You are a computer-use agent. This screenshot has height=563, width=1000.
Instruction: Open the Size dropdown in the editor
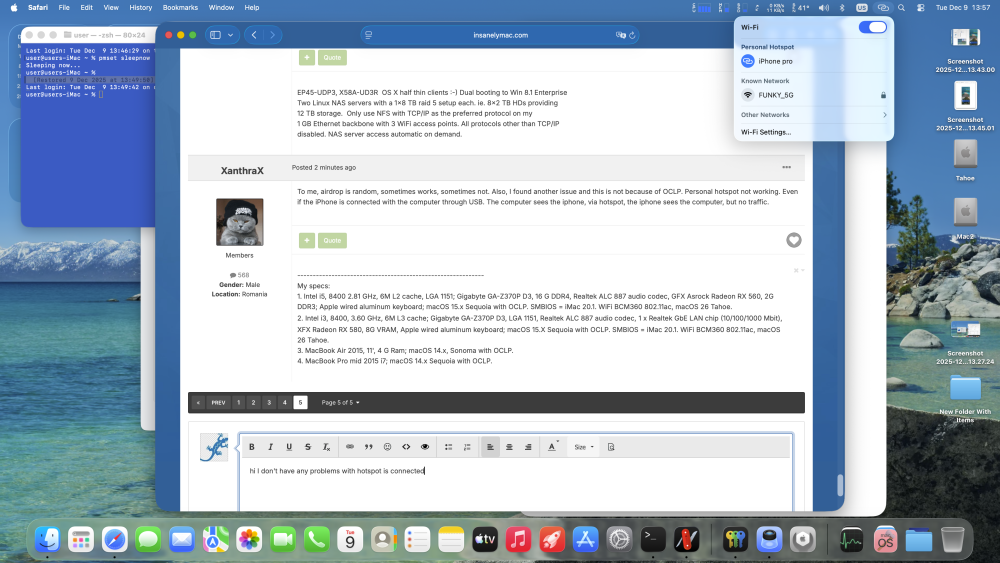[x=584, y=447]
